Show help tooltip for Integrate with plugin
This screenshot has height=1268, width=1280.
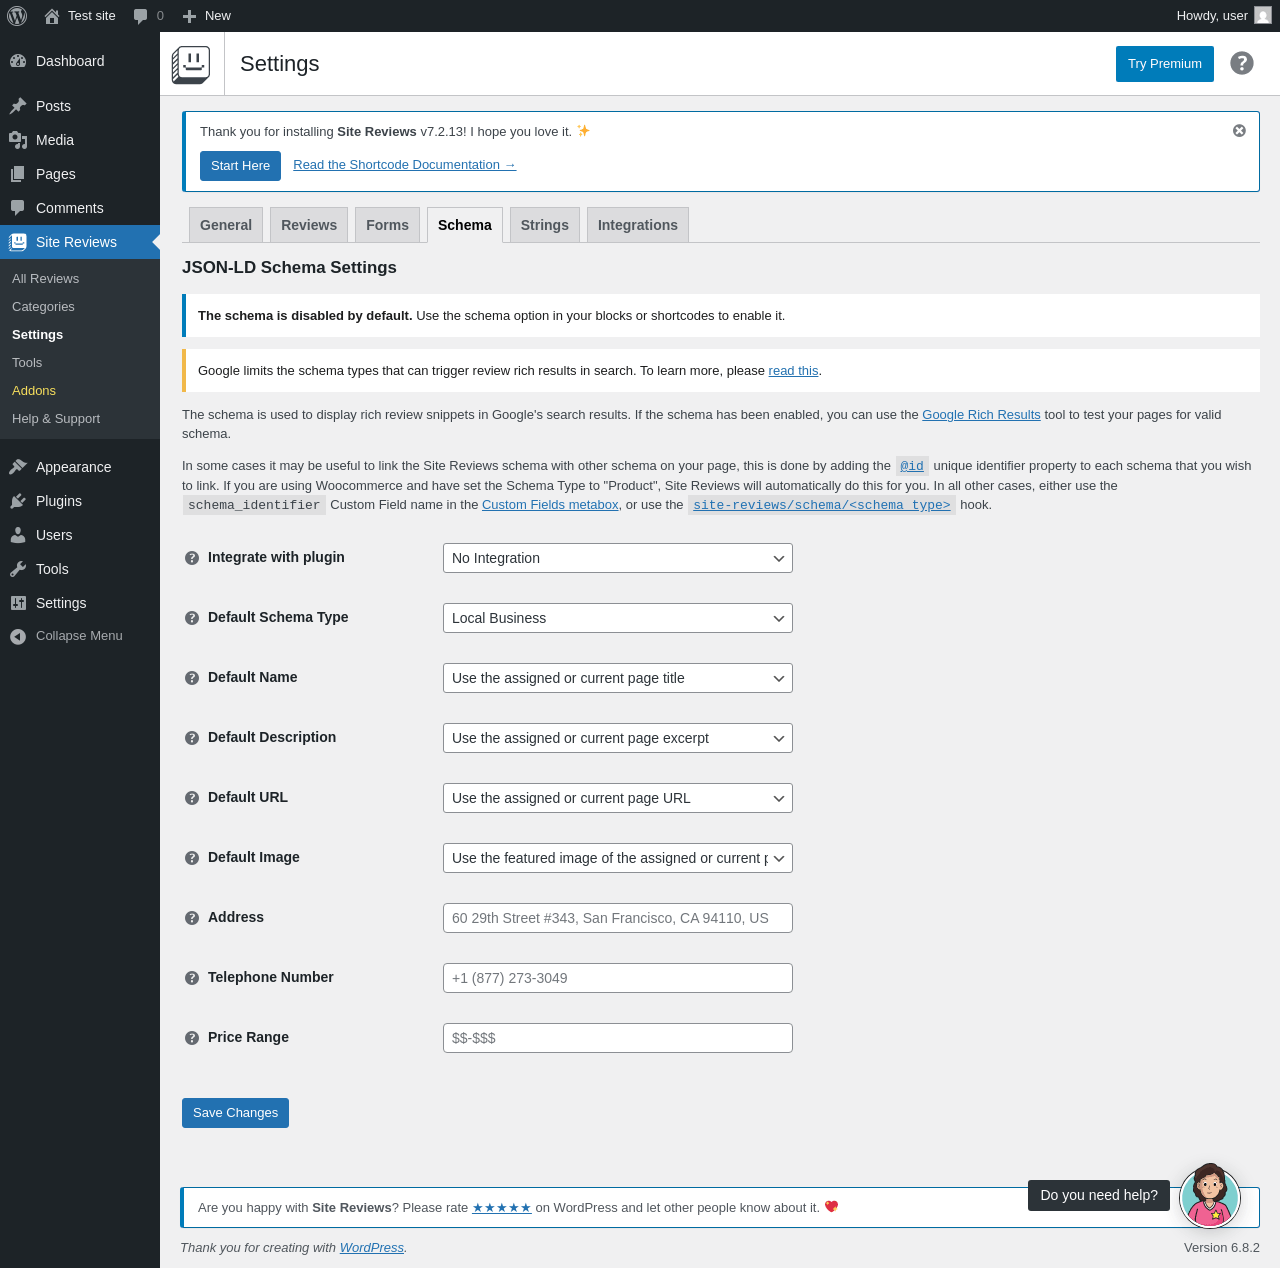(192, 558)
